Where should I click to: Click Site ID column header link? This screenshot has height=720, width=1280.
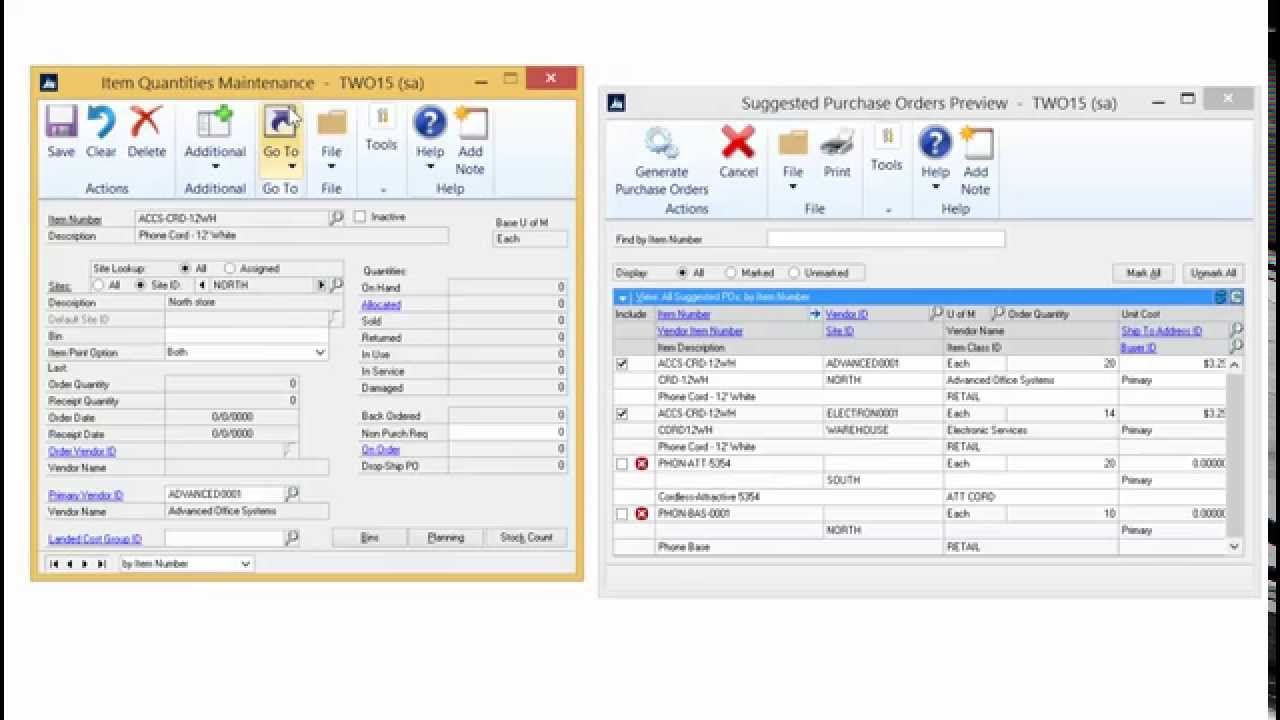[x=839, y=331]
